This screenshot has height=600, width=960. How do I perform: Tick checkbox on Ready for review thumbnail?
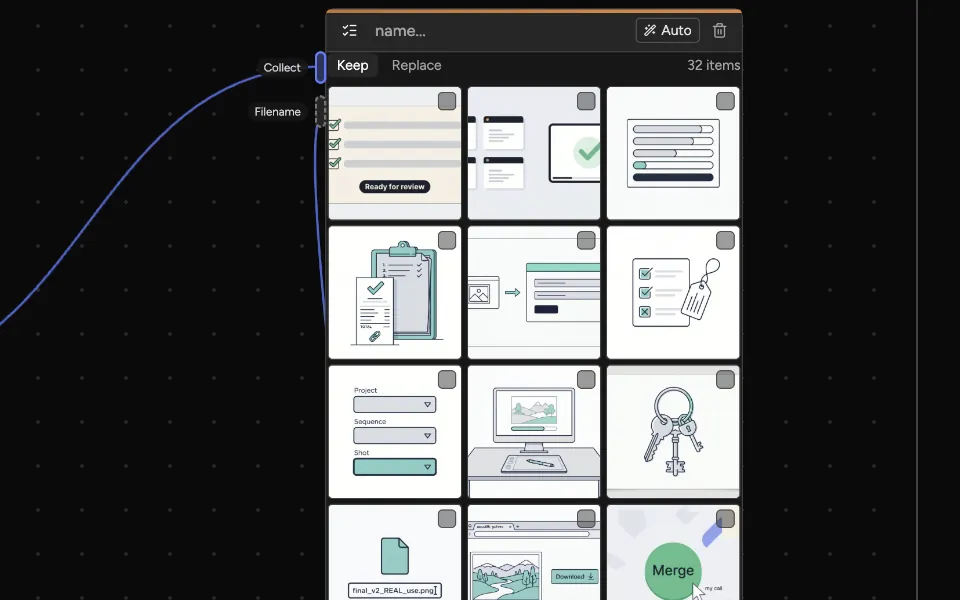pos(447,101)
